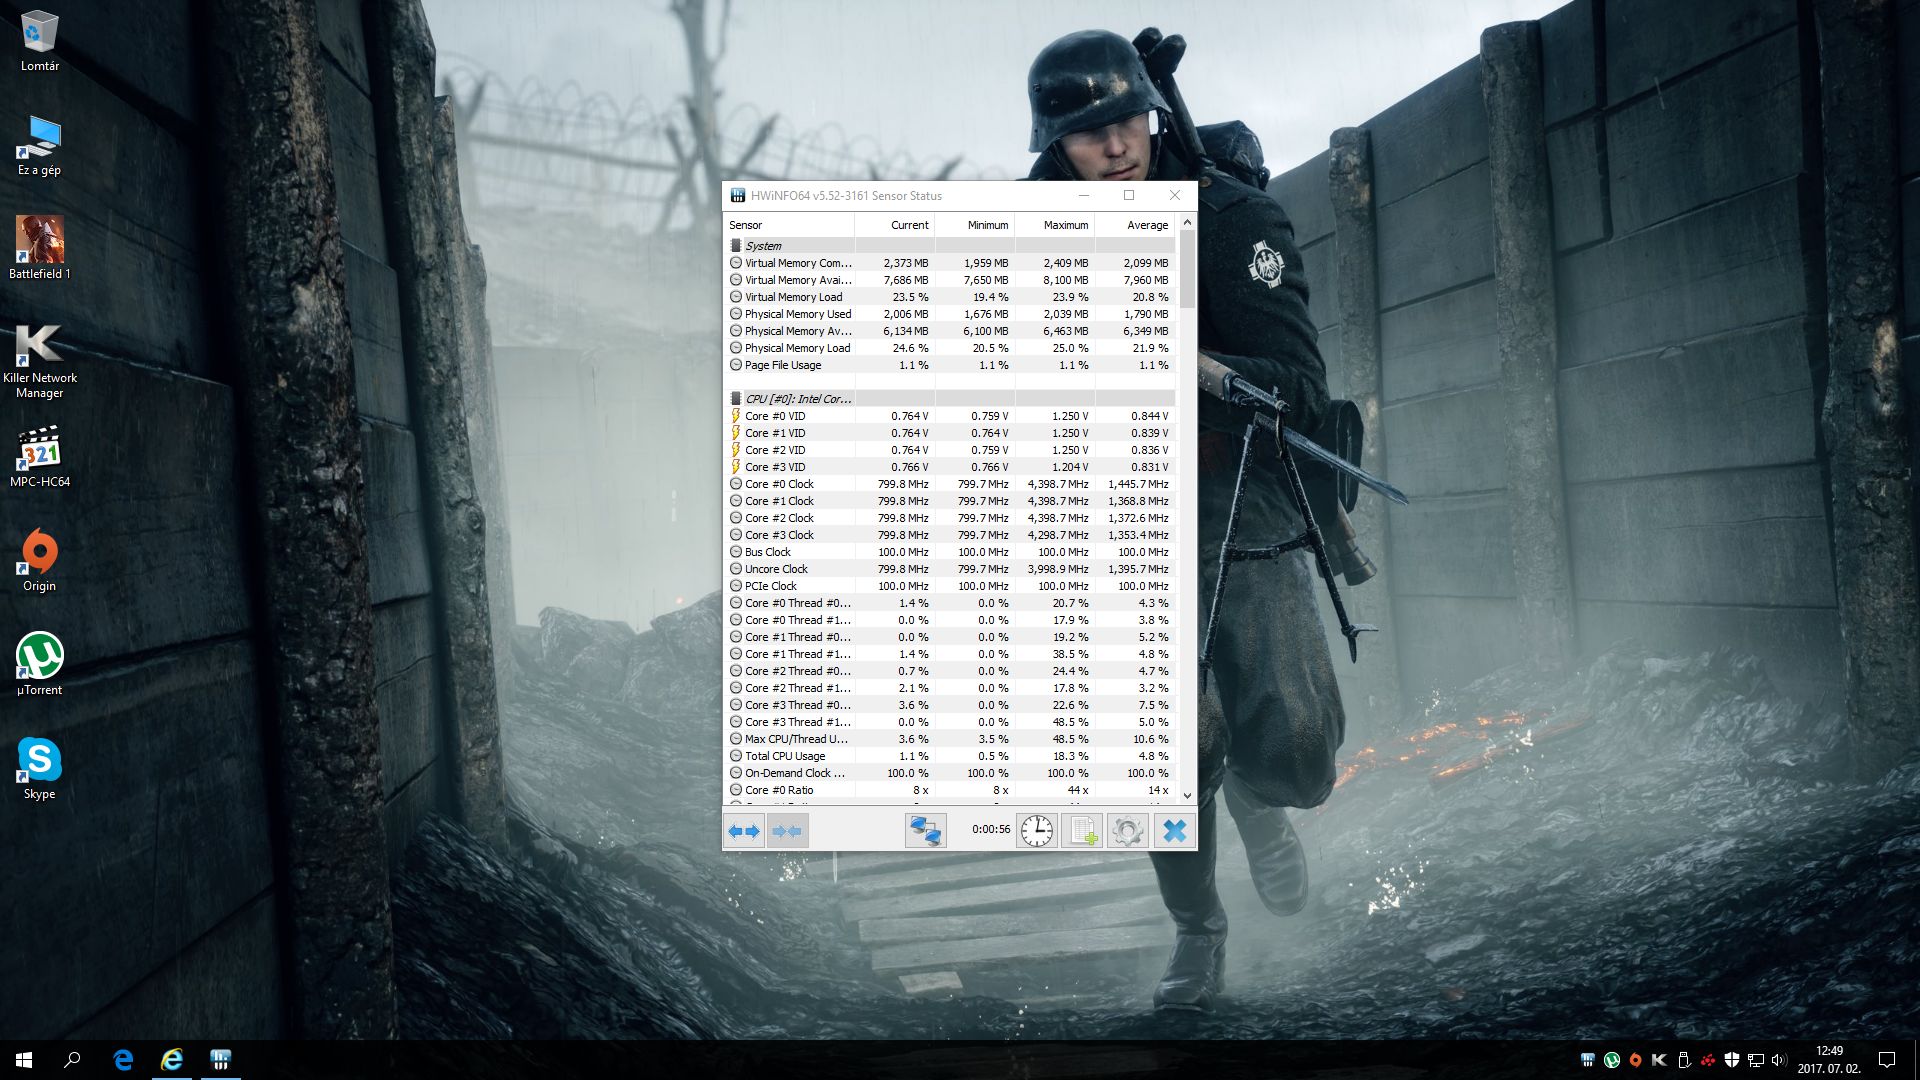Click the volume speaker tray icon
The image size is (1920, 1080).
[1778, 1060]
